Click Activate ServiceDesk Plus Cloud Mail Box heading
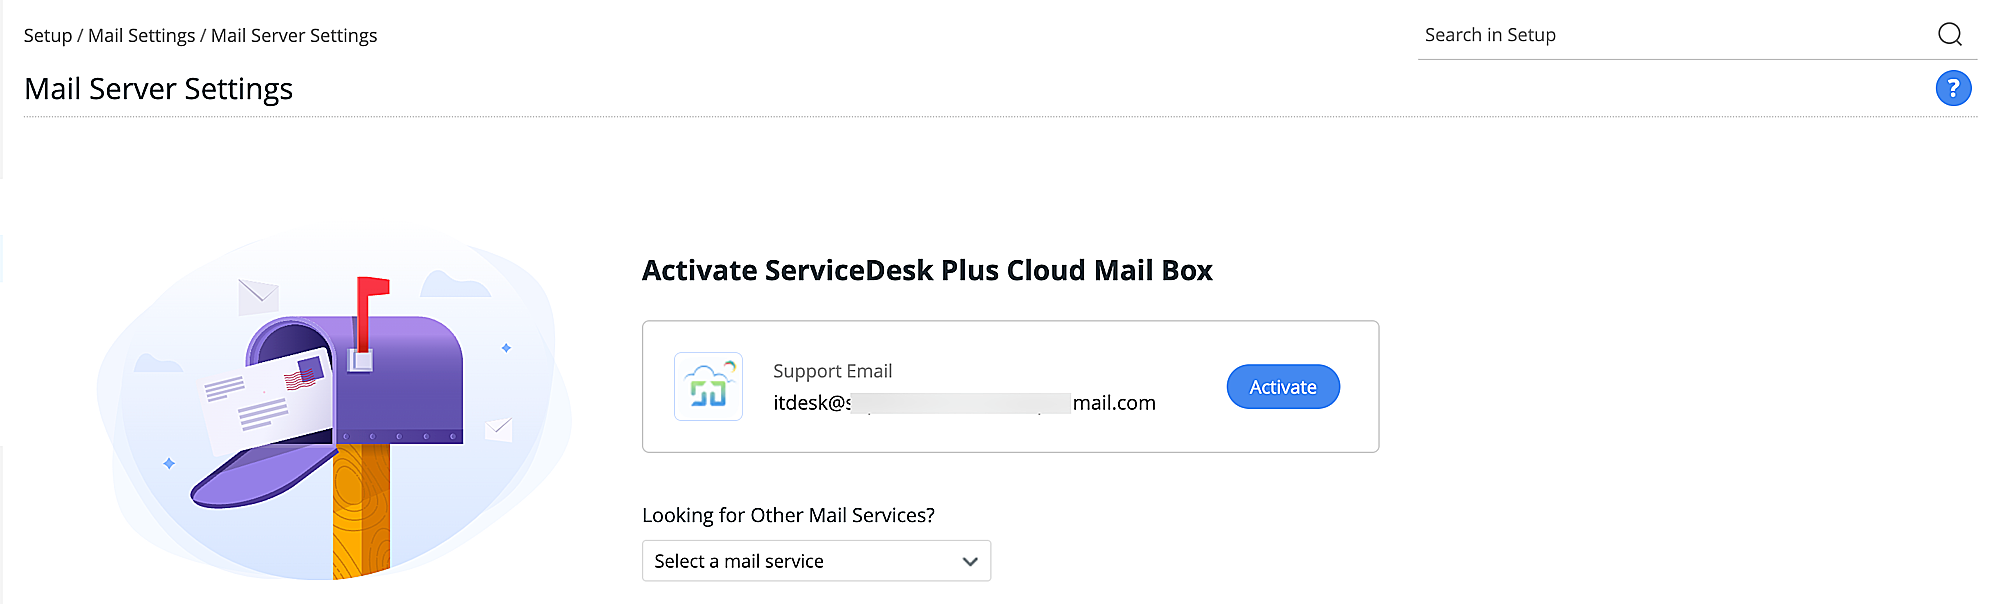Screen dimensions: 2000x604 [927, 270]
